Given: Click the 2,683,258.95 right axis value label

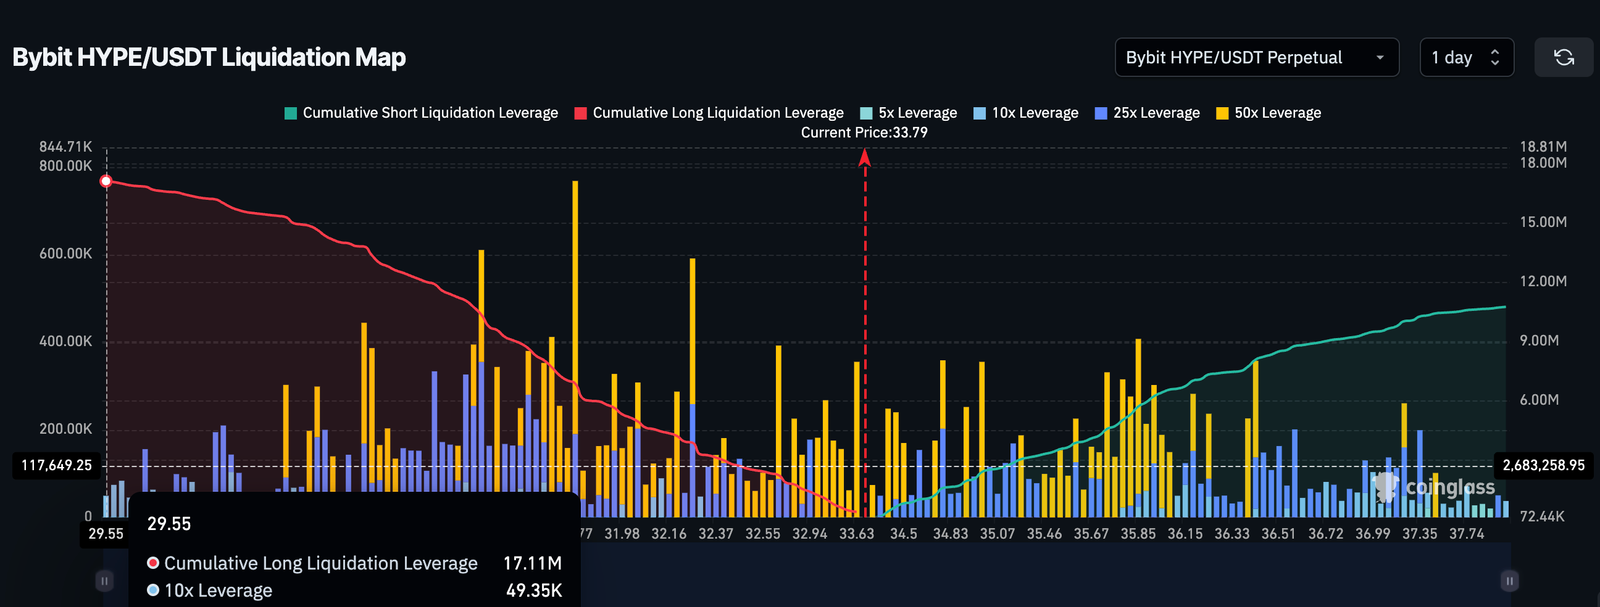Looking at the screenshot, I should pos(1543,465).
